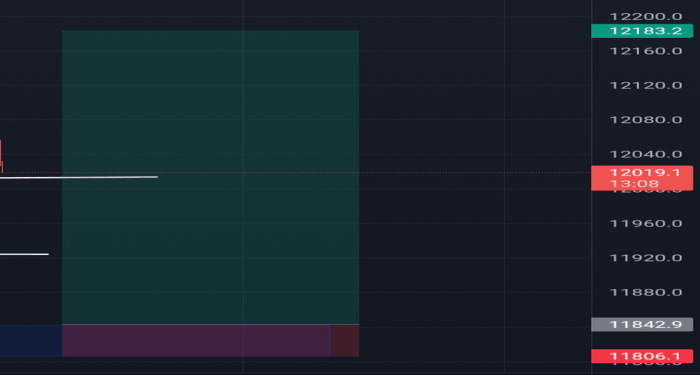Image resolution: width=700 pixels, height=375 pixels.
Task: Click the 12120.0 price scale value
Action: (646, 85)
